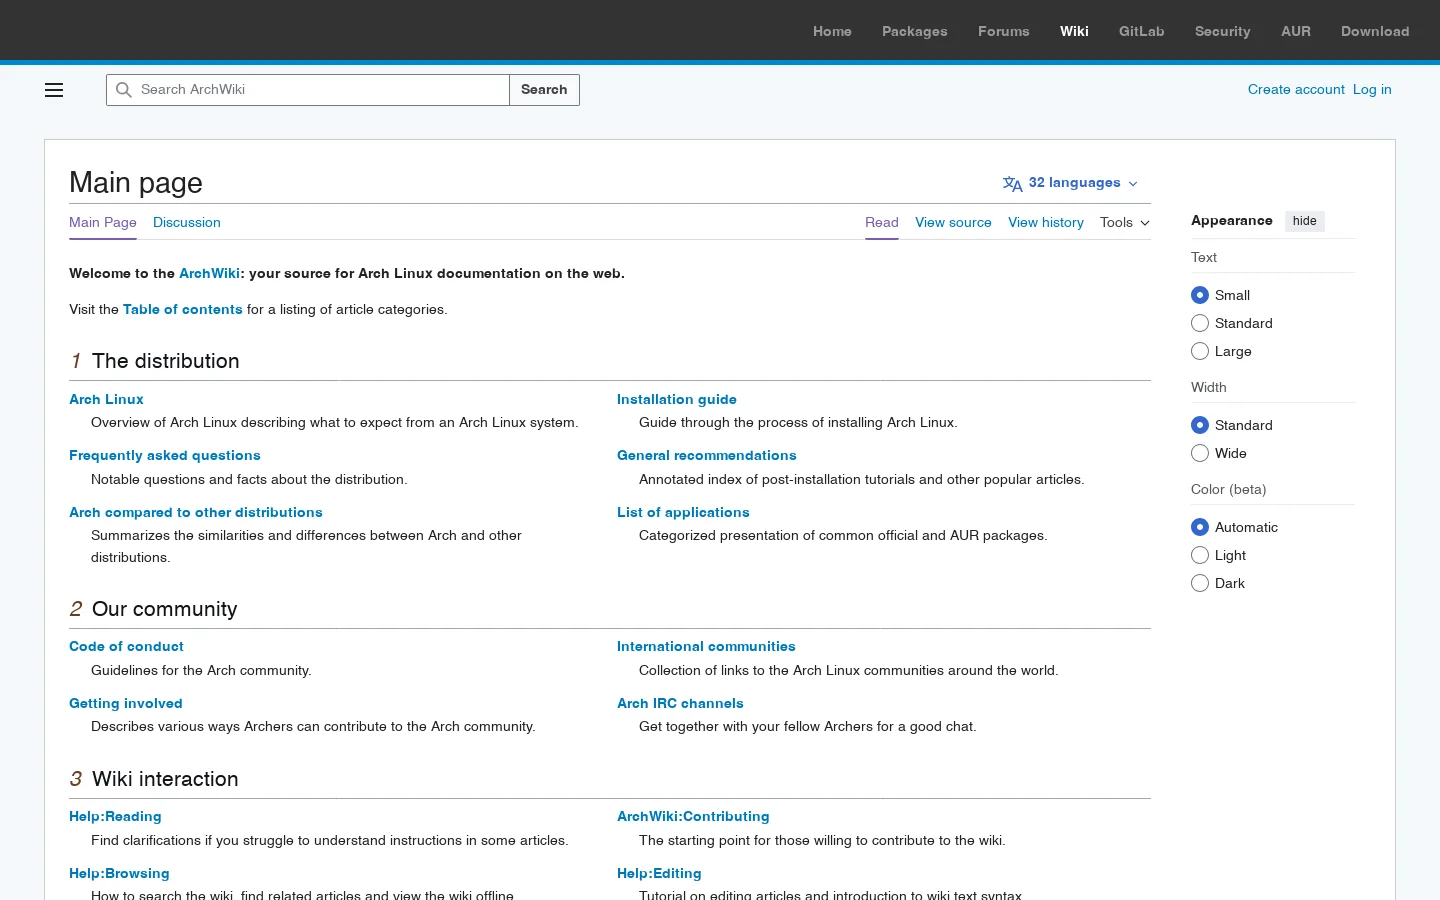The width and height of the screenshot is (1440, 900).
Task: Click the Search button
Action: pyautogui.click(x=544, y=90)
